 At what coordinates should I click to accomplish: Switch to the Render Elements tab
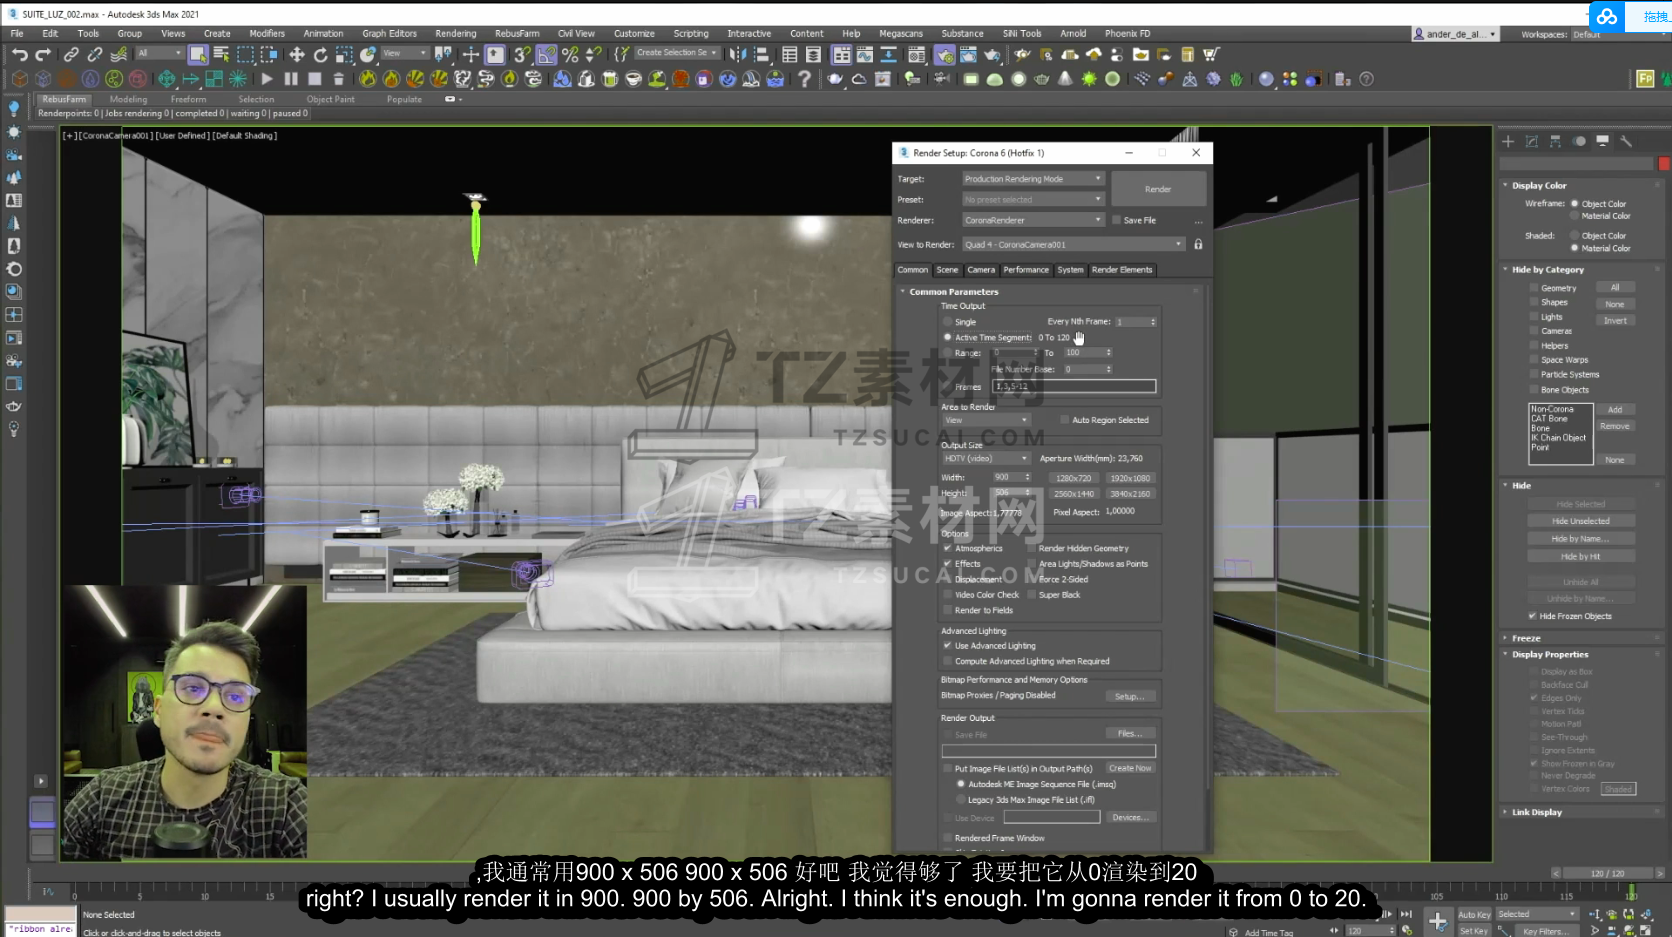point(1122,270)
